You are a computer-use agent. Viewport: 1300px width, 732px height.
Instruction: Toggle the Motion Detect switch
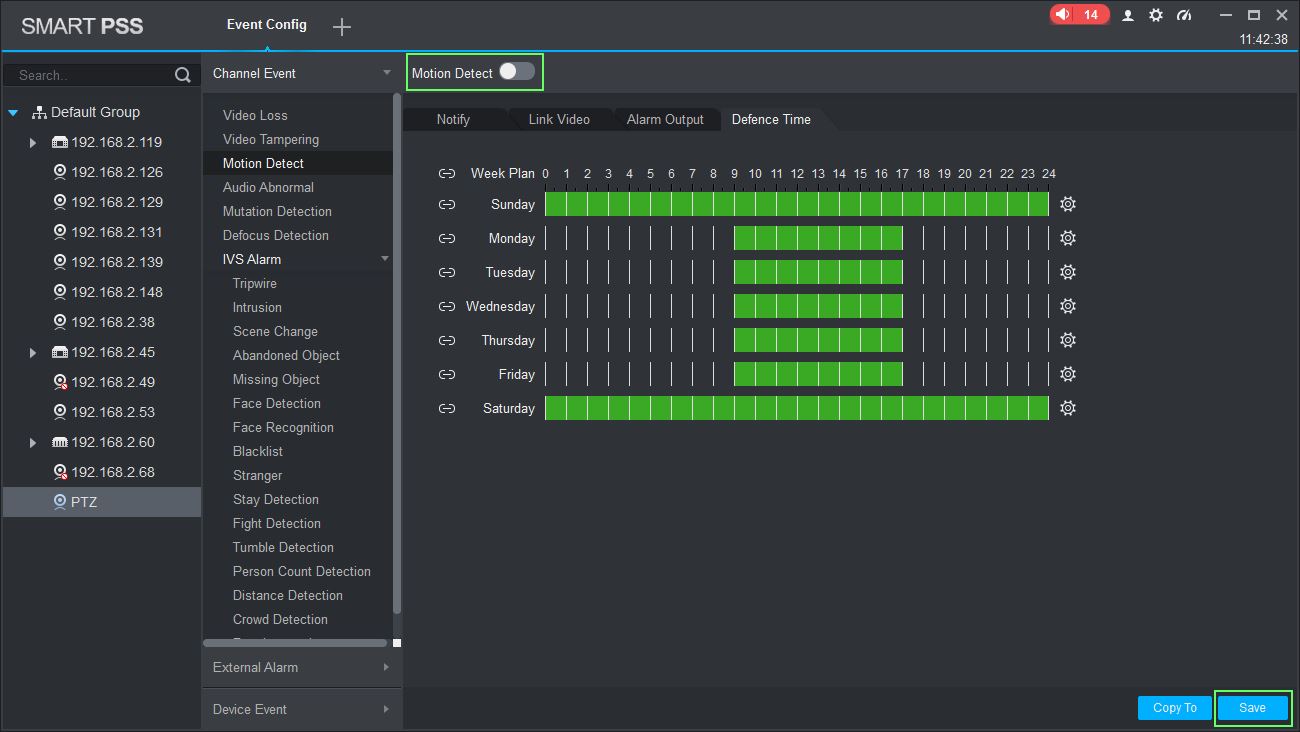point(517,72)
